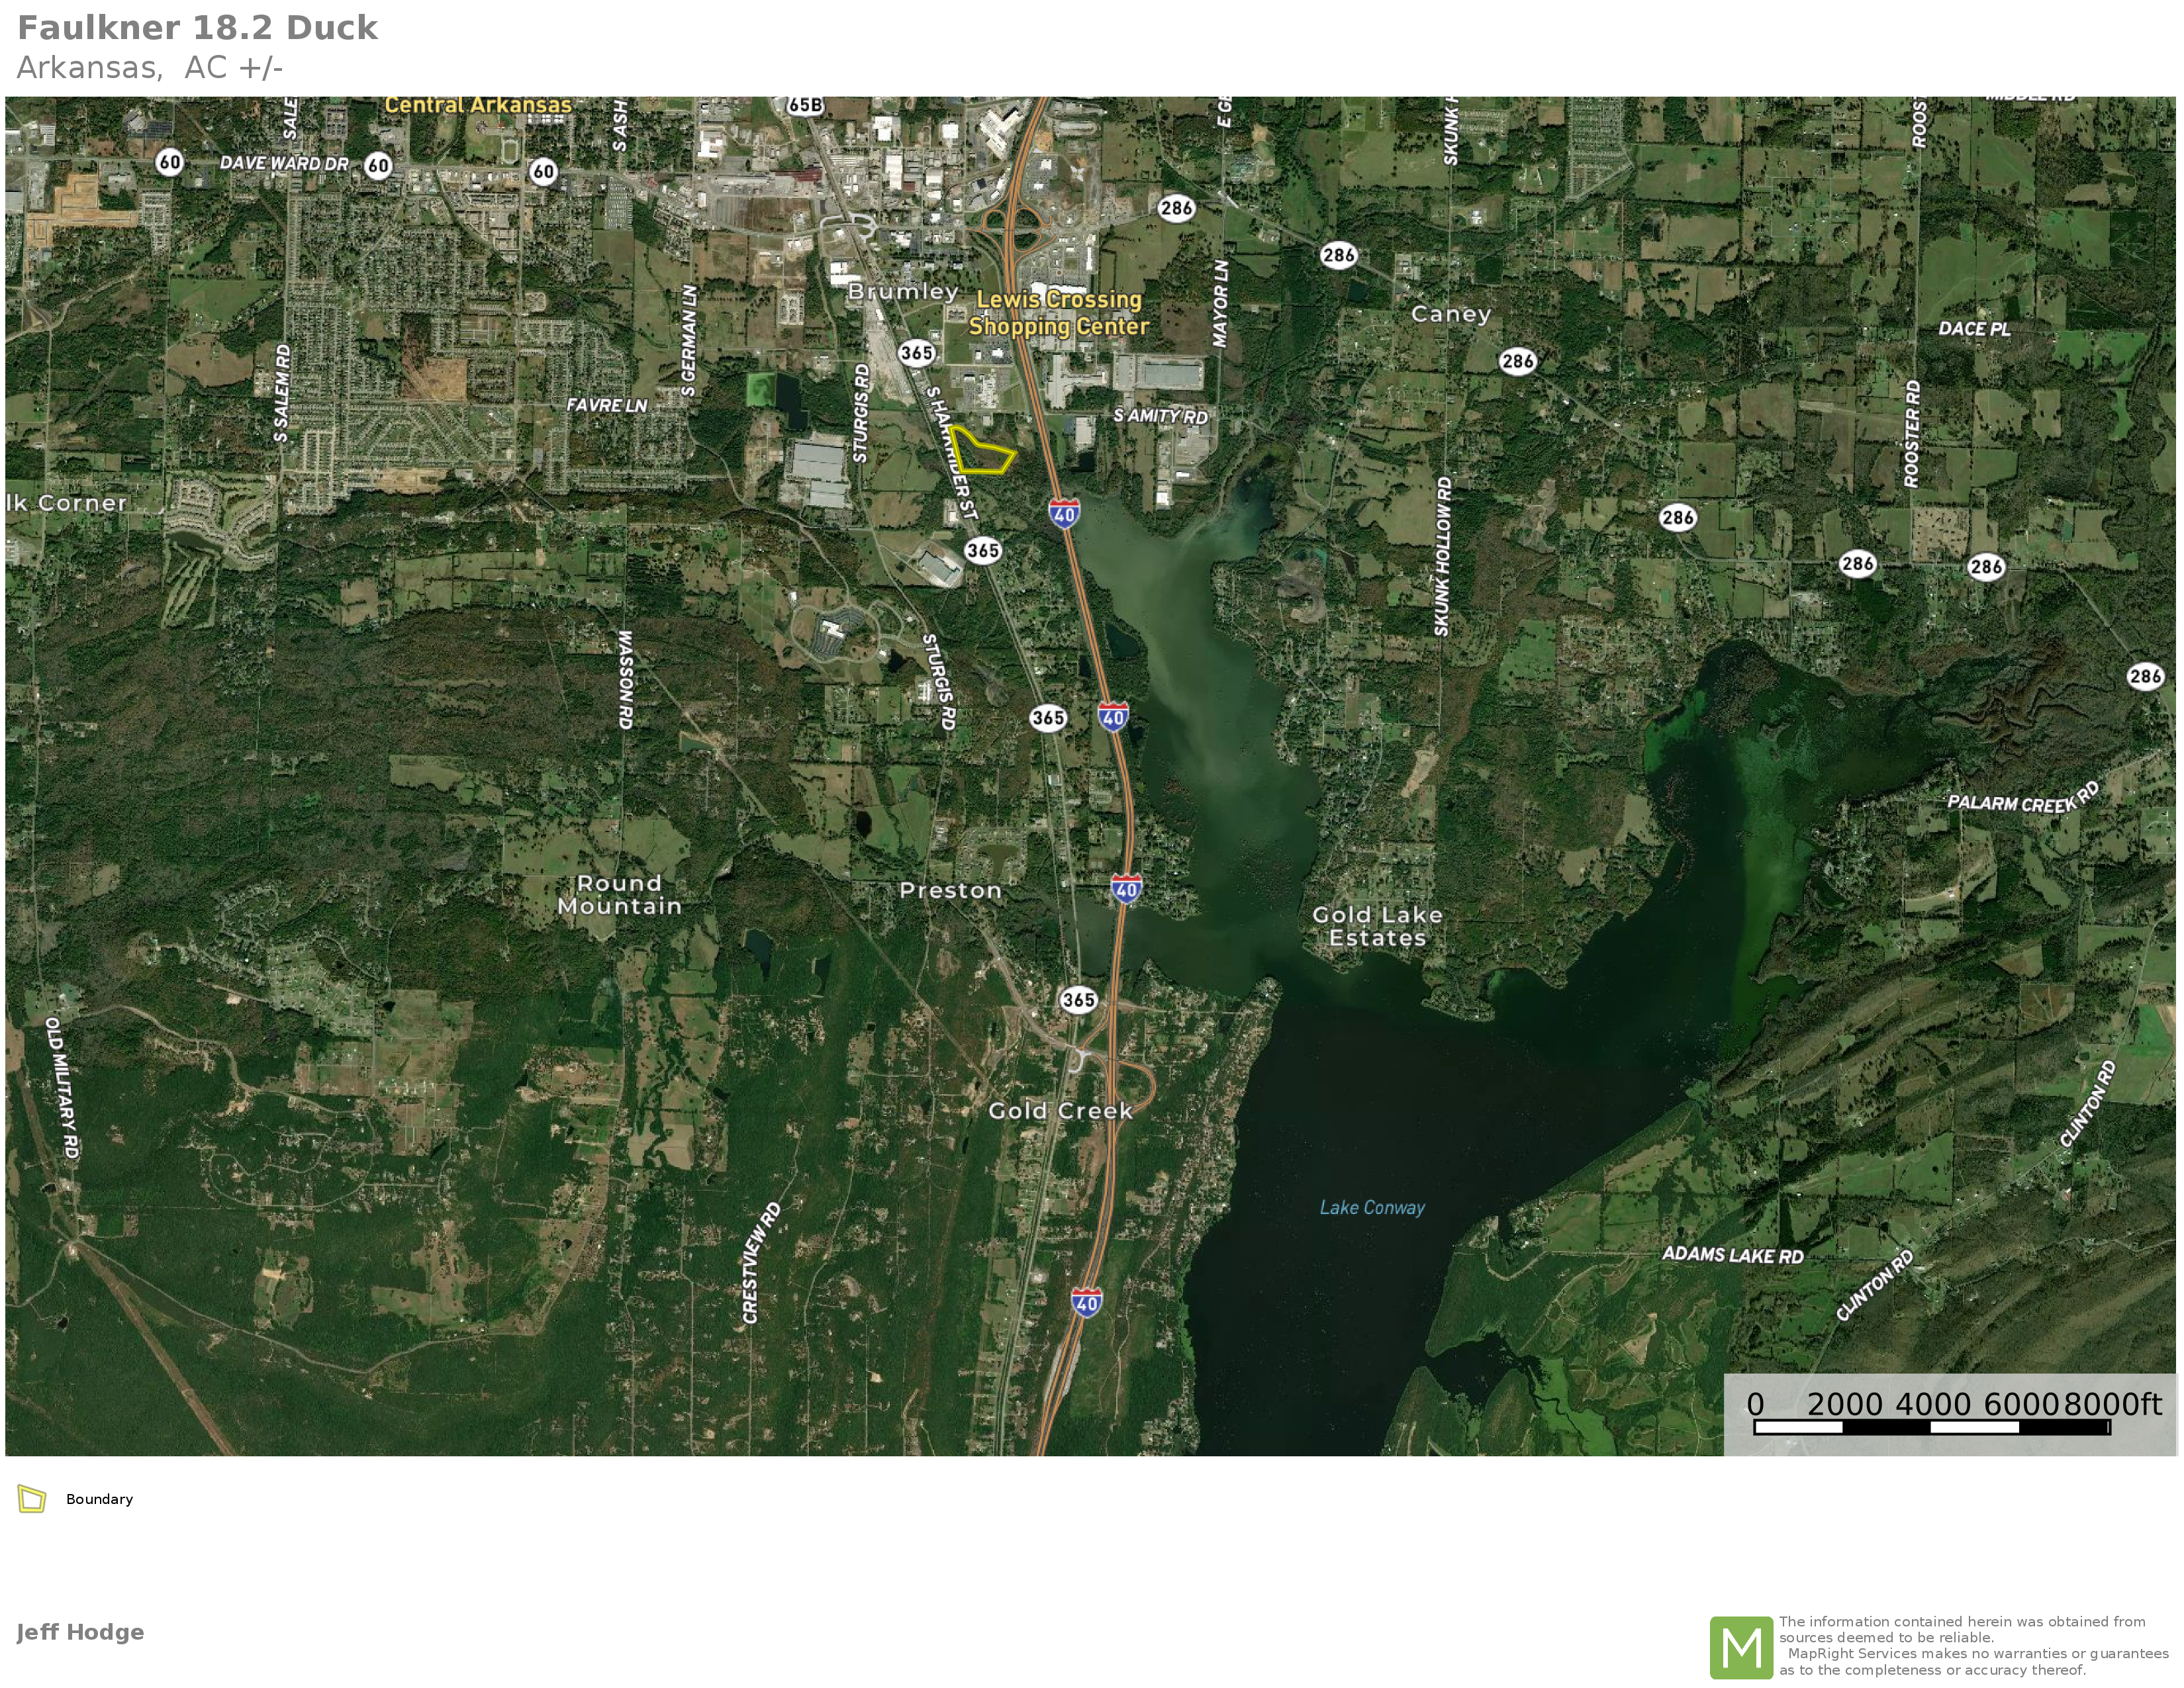Click the Brumley place label
The height and width of the screenshot is (1688, 2184).
point(903,292)
